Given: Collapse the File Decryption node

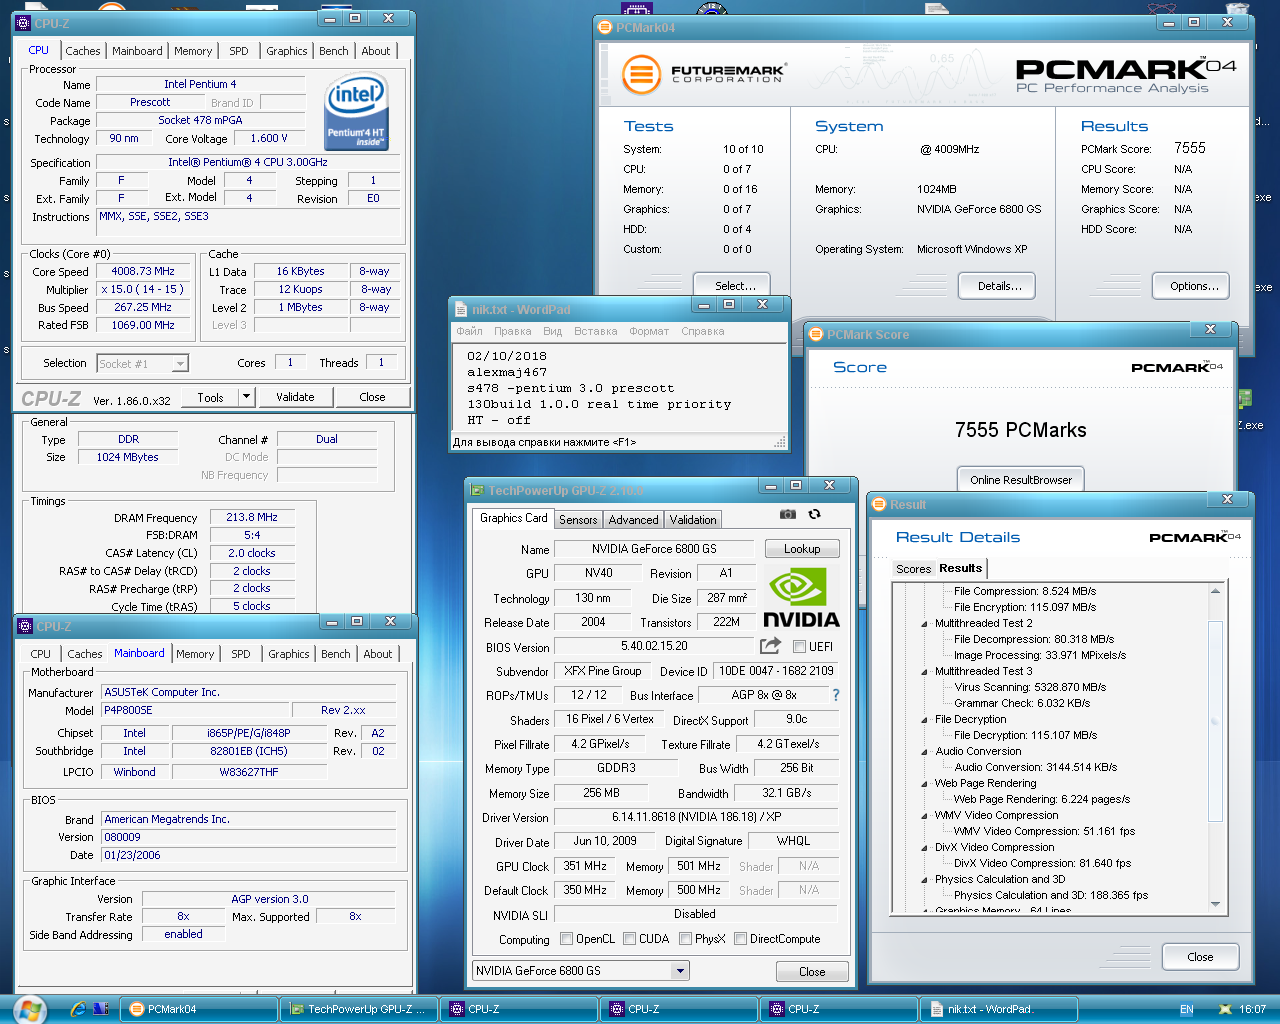Looking at the screenshot, I should pos(924,720).
